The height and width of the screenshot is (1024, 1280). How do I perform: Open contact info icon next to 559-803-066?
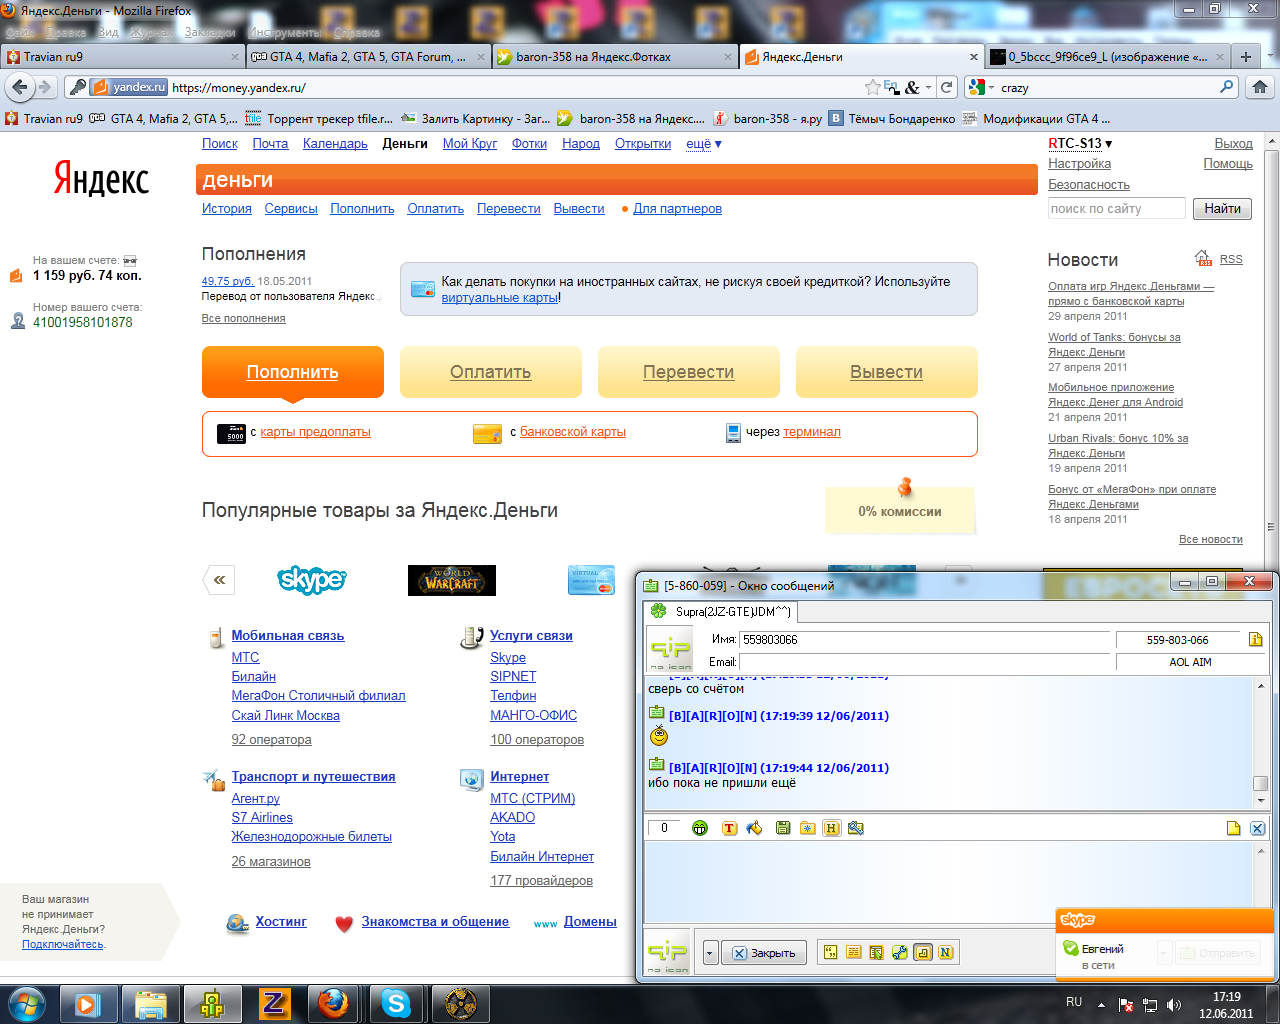[1255, 640]
